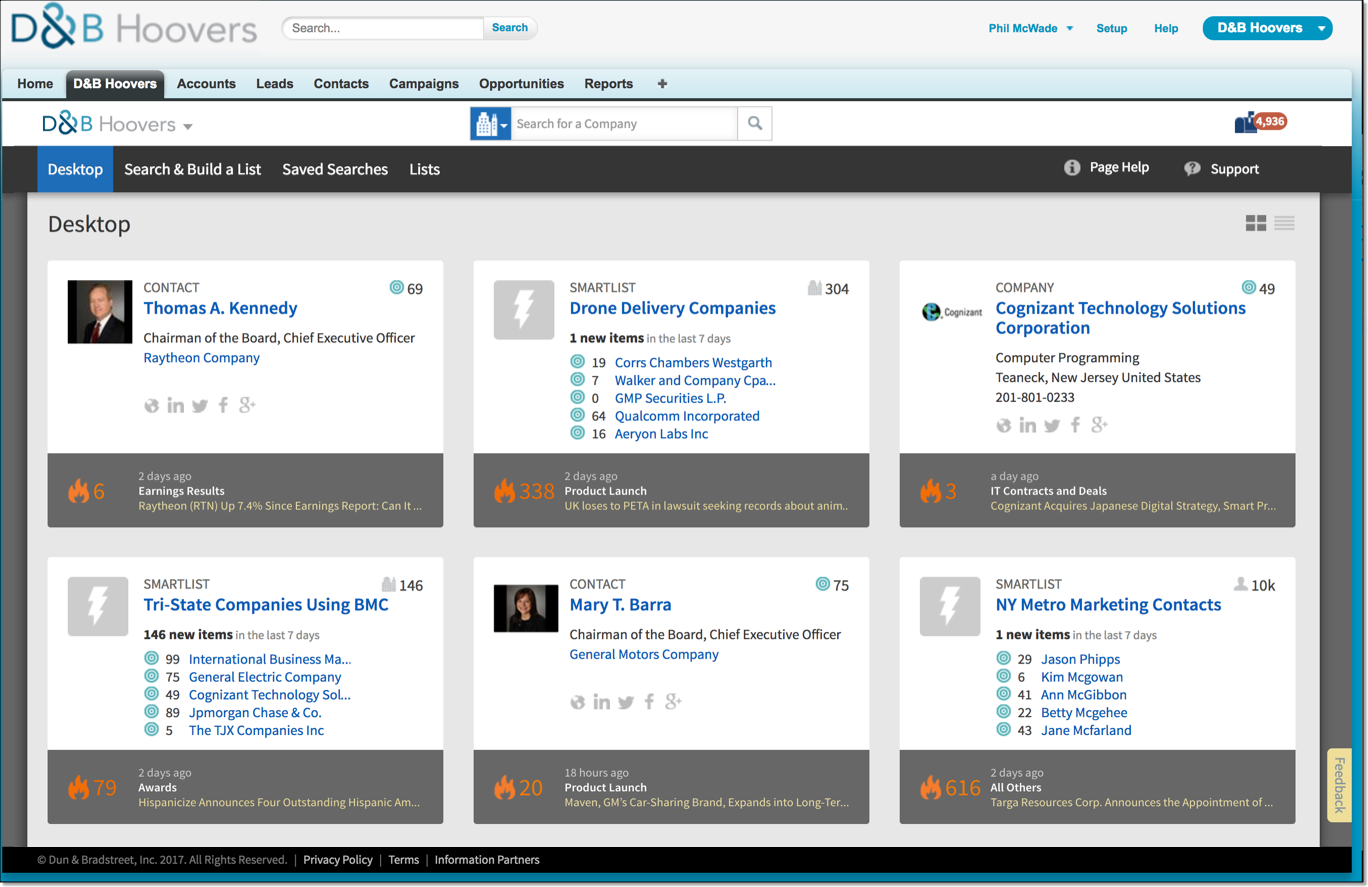Open the Contacts tab
1368x887 pixels.
coord(341,84)
